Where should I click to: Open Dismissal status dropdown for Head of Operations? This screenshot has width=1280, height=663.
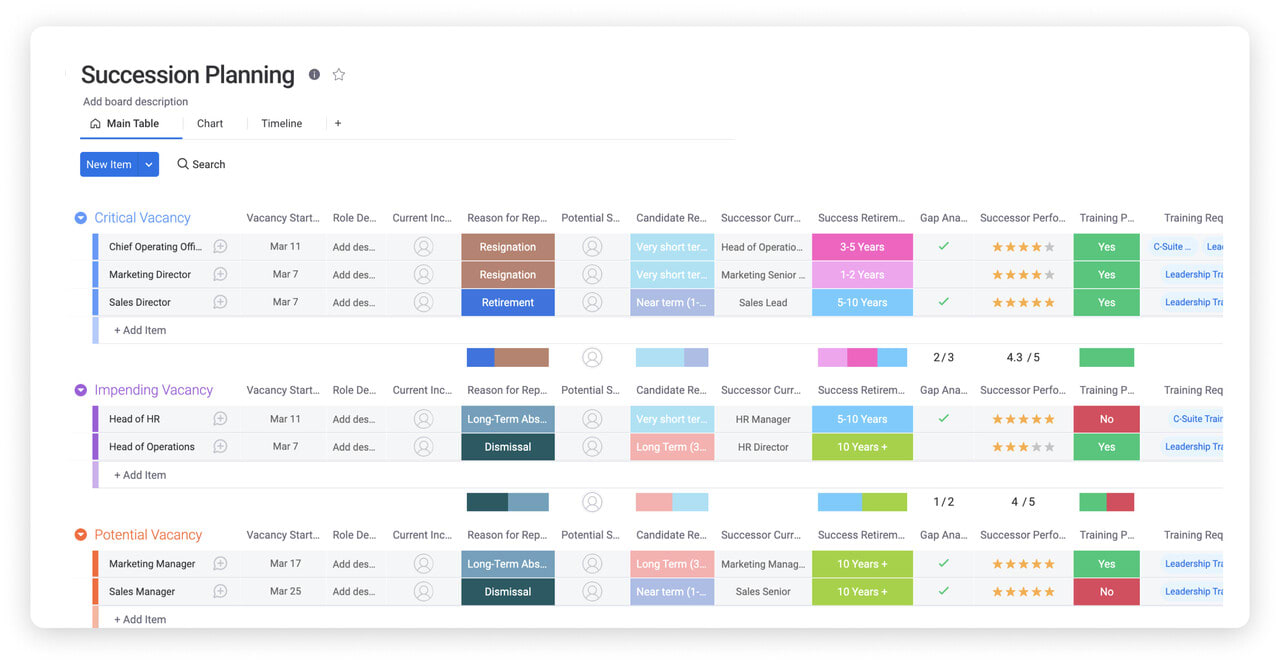(508, 447)
